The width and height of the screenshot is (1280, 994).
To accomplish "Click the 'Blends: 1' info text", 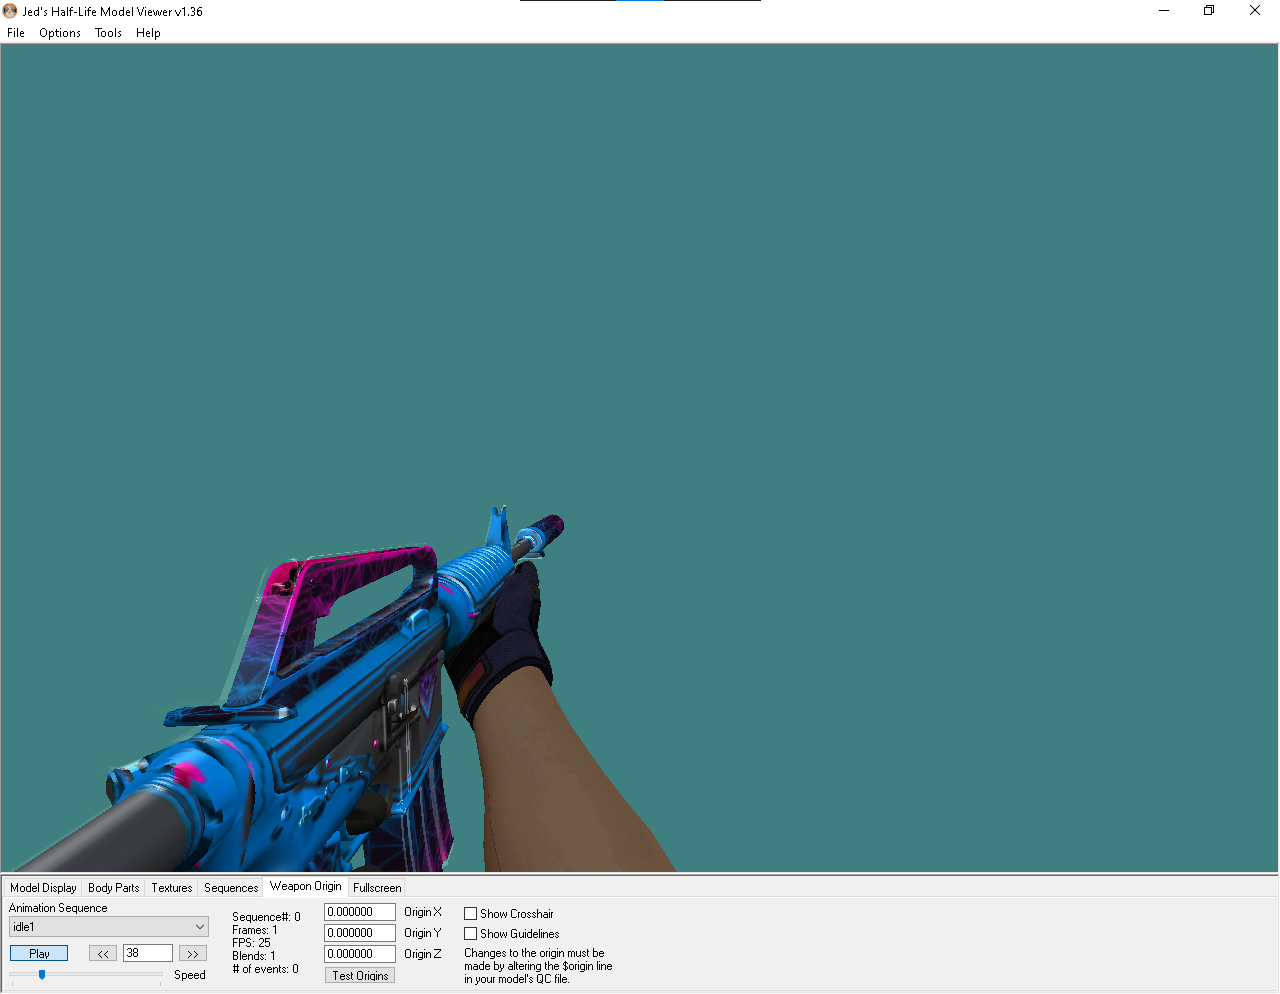I will (254, 956).
